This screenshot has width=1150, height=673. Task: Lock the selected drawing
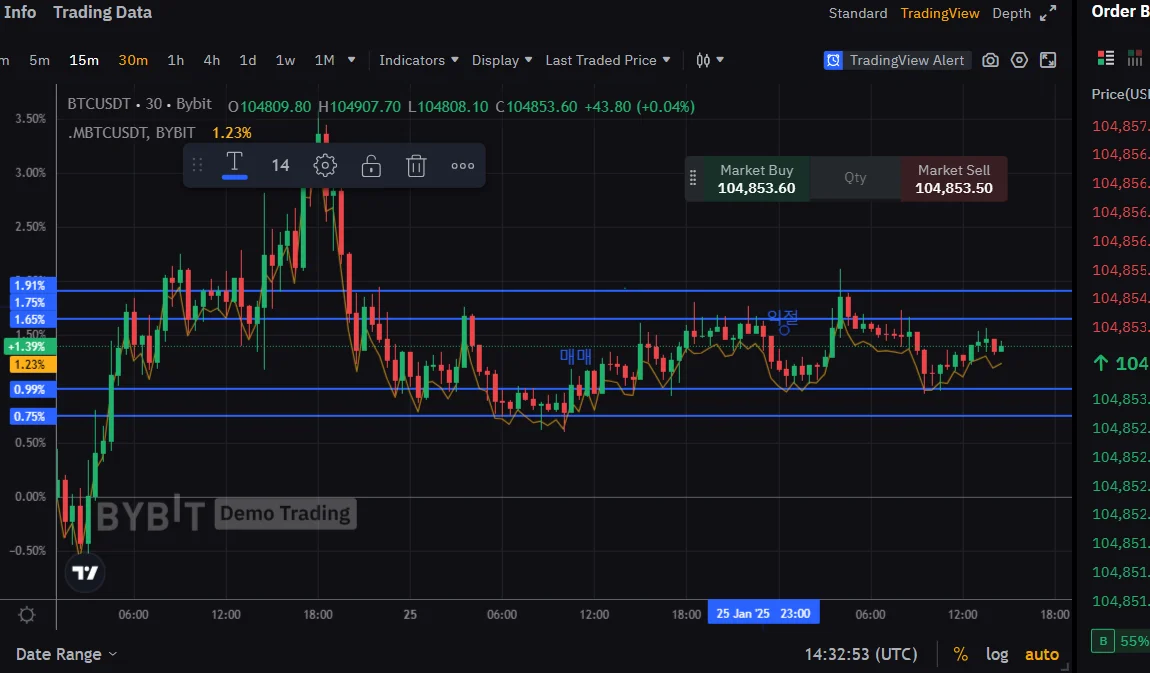[371, 166]
